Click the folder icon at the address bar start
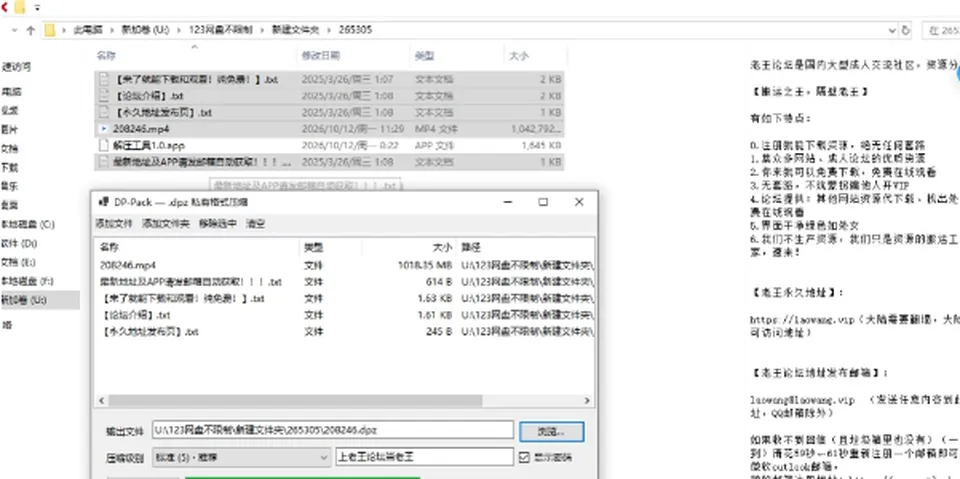Screen dimensions: 960x479 click(50, 30)
